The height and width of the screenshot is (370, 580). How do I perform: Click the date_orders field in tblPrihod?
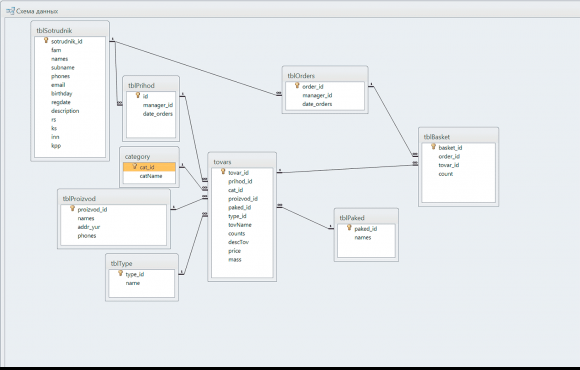[158, 114]
